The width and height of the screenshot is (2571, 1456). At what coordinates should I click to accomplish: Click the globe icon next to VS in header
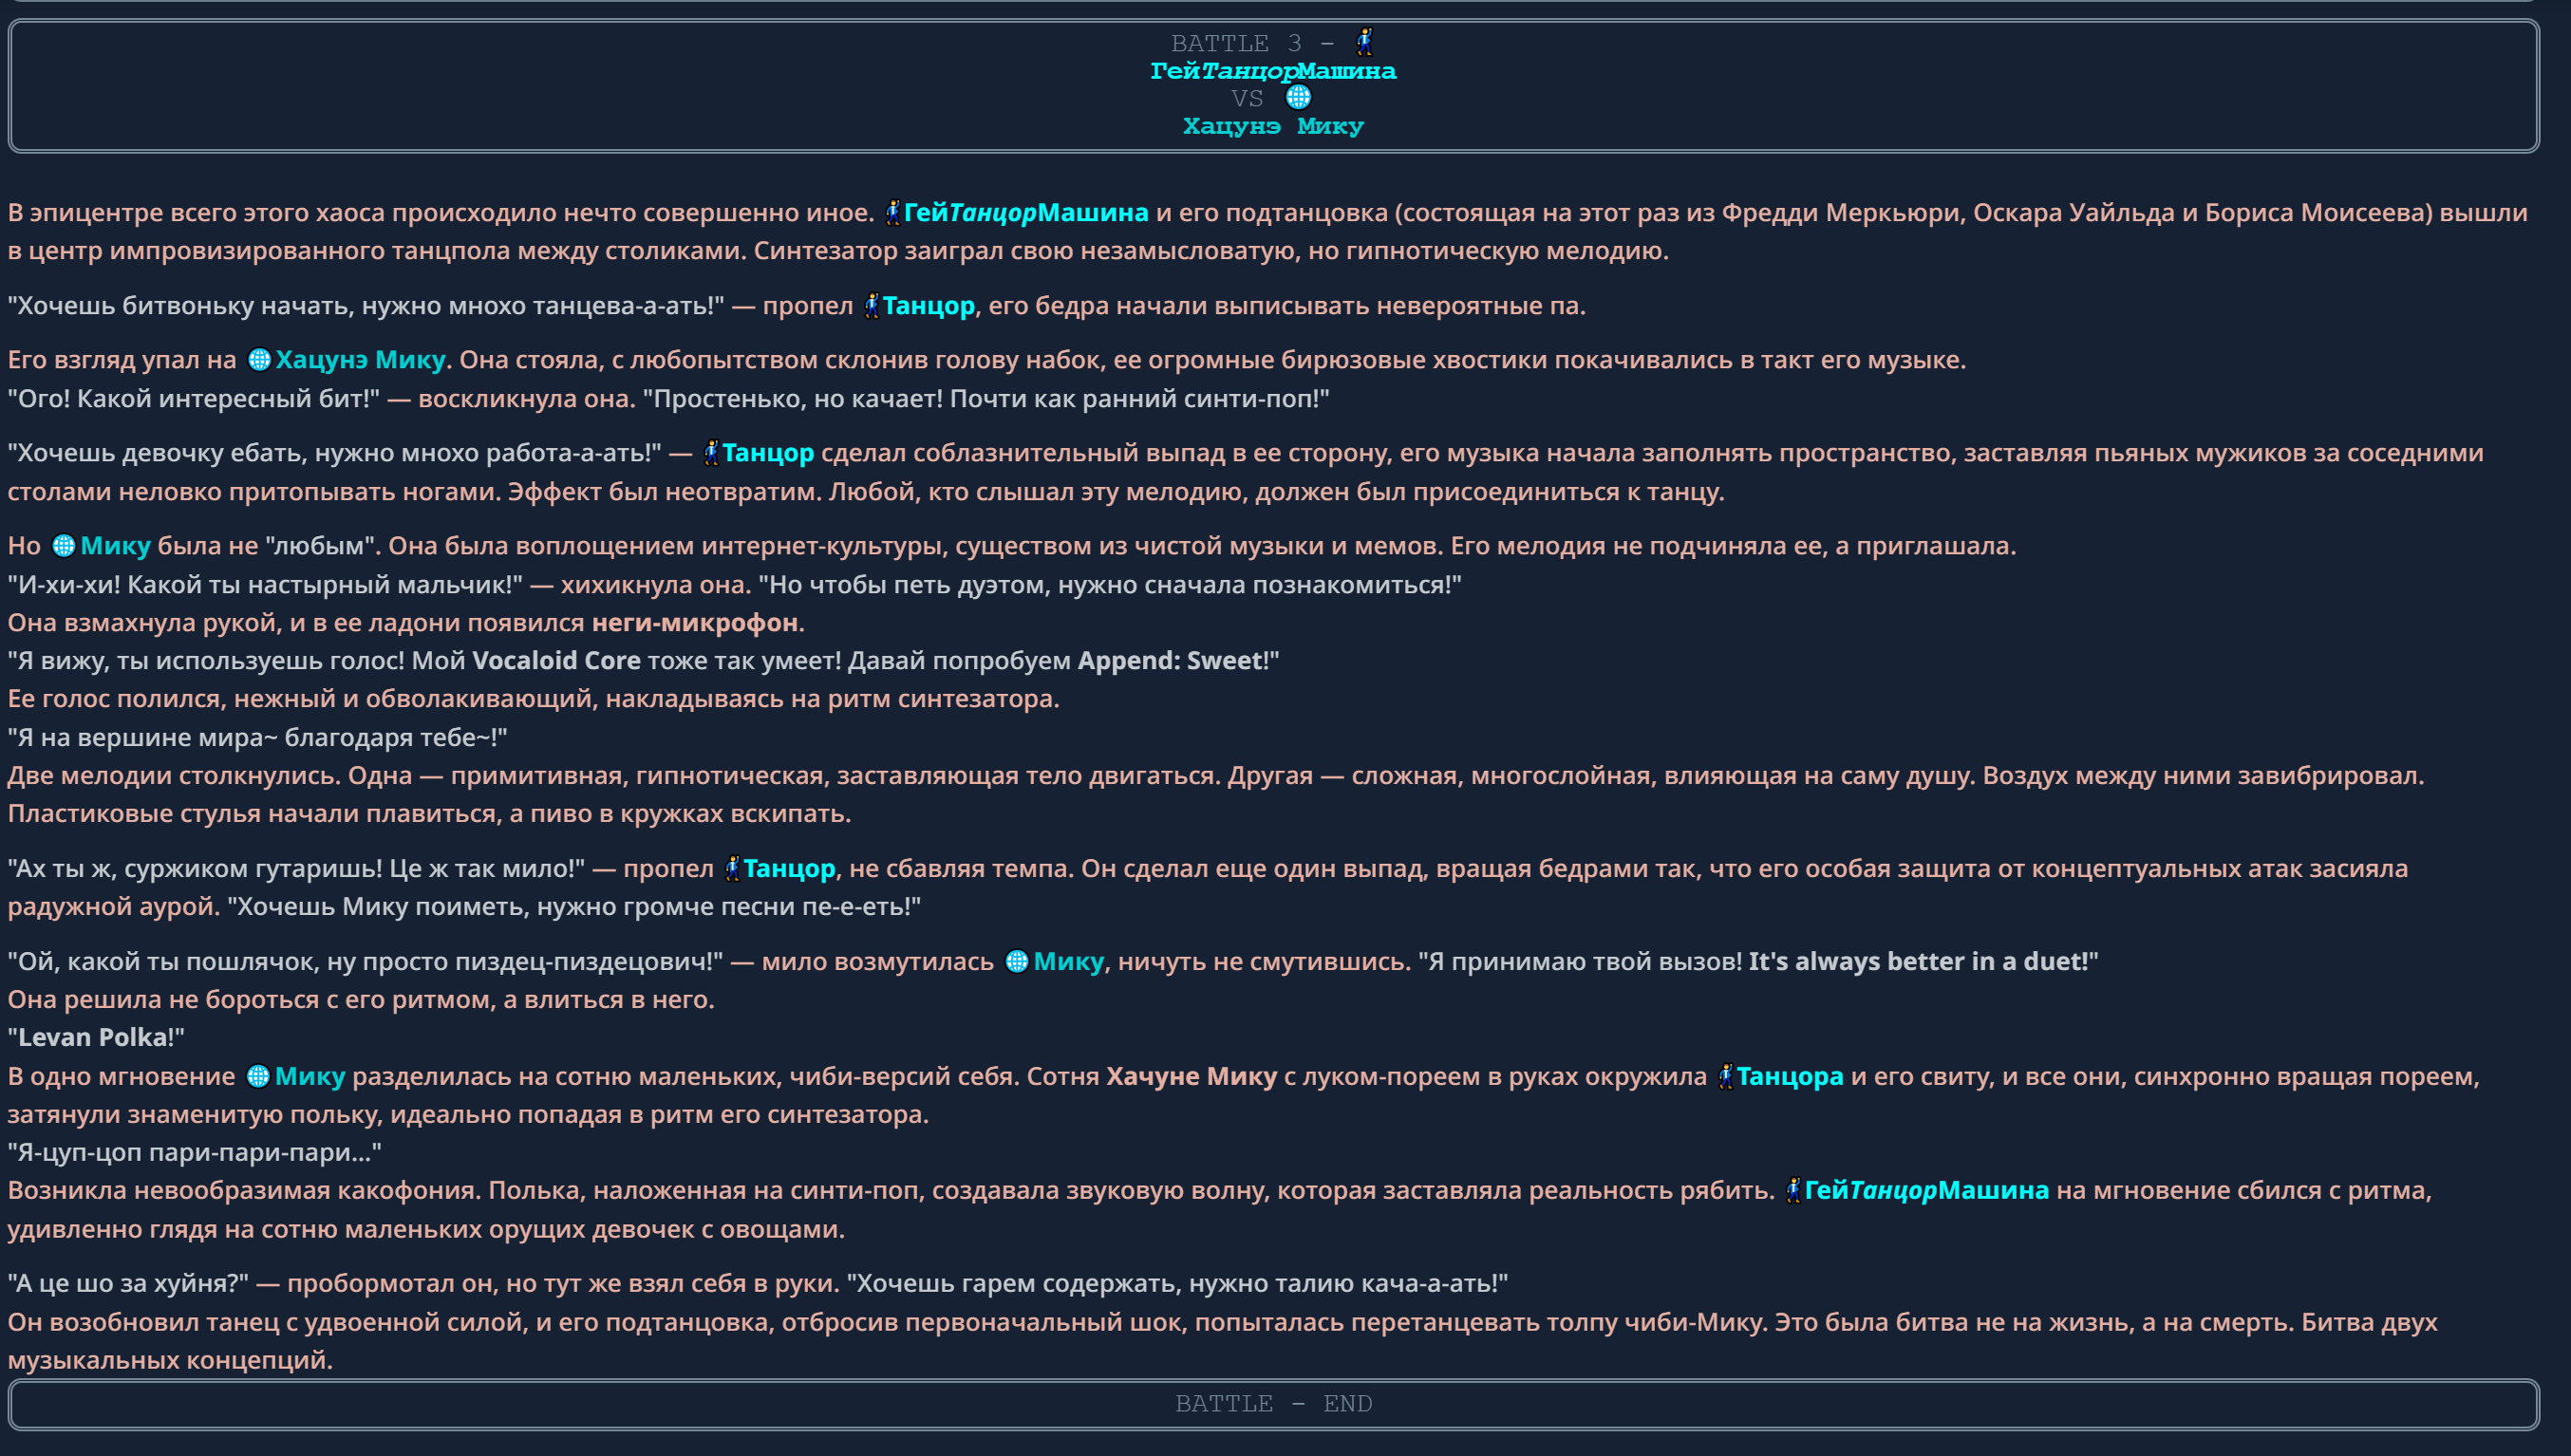pos(1298,97)
